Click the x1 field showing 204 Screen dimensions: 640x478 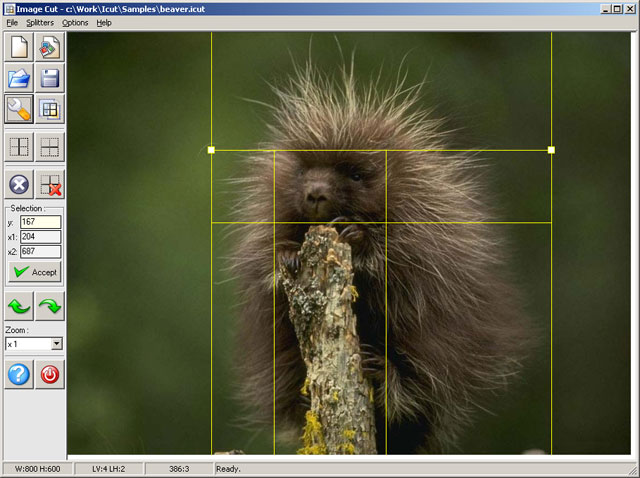pyautogui.click(x=40, y=237)
